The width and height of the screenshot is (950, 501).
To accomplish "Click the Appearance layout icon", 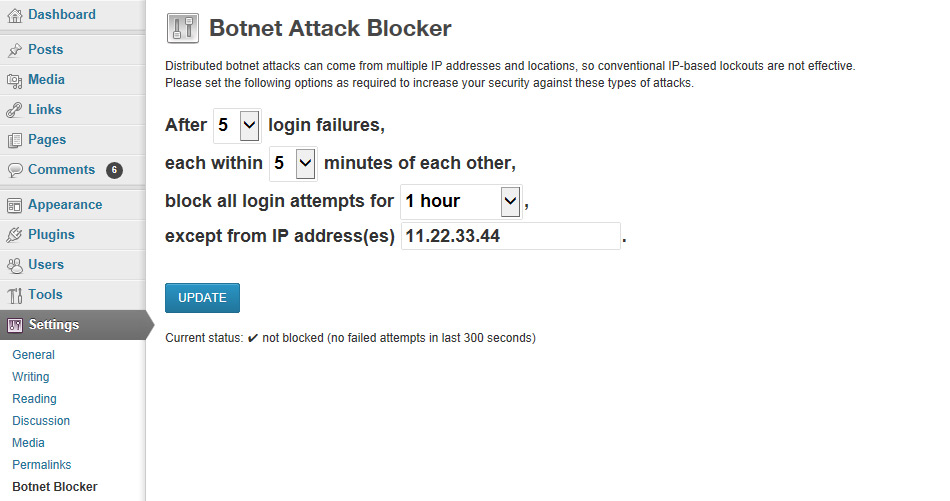I will tap(15, 205).
